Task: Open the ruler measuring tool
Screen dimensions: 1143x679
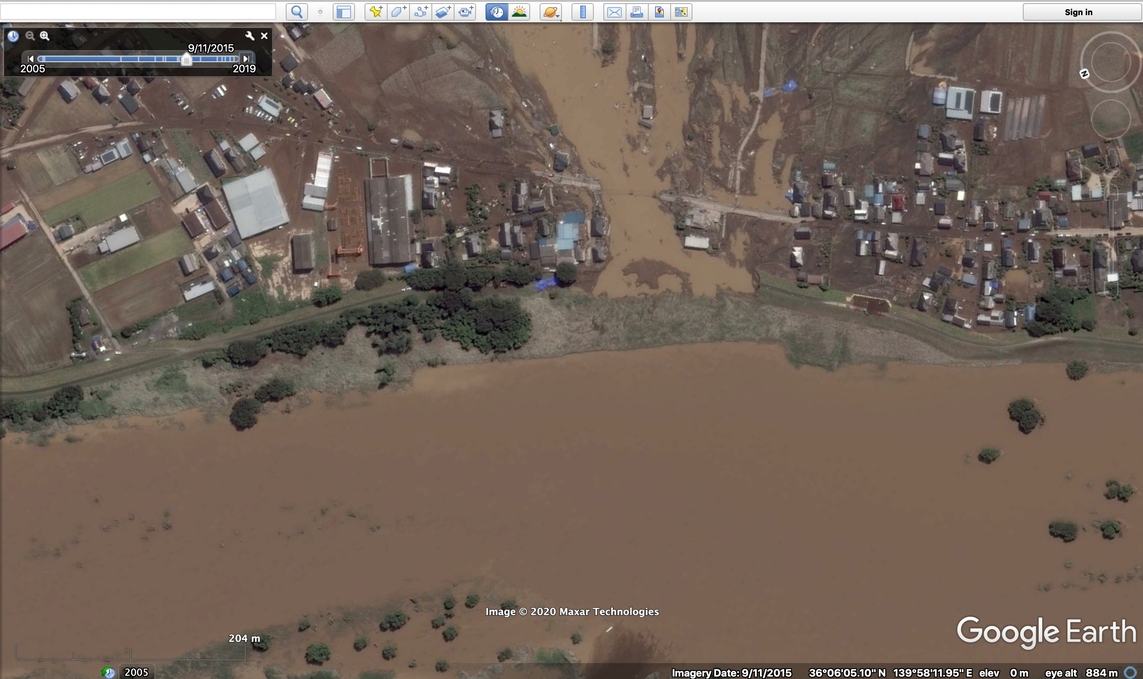Action: point(583,12)
